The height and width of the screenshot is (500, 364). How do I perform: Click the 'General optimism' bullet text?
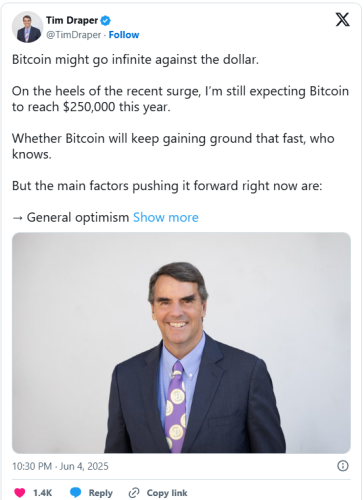pyautogui.click(x=77, y=217)
